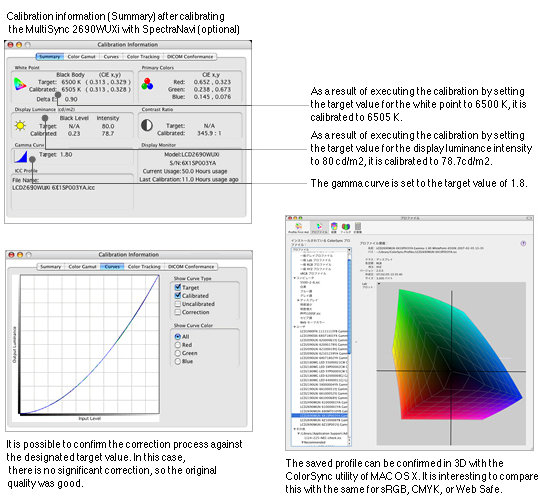Enable the Correction curve checkbox

point(178,312)
